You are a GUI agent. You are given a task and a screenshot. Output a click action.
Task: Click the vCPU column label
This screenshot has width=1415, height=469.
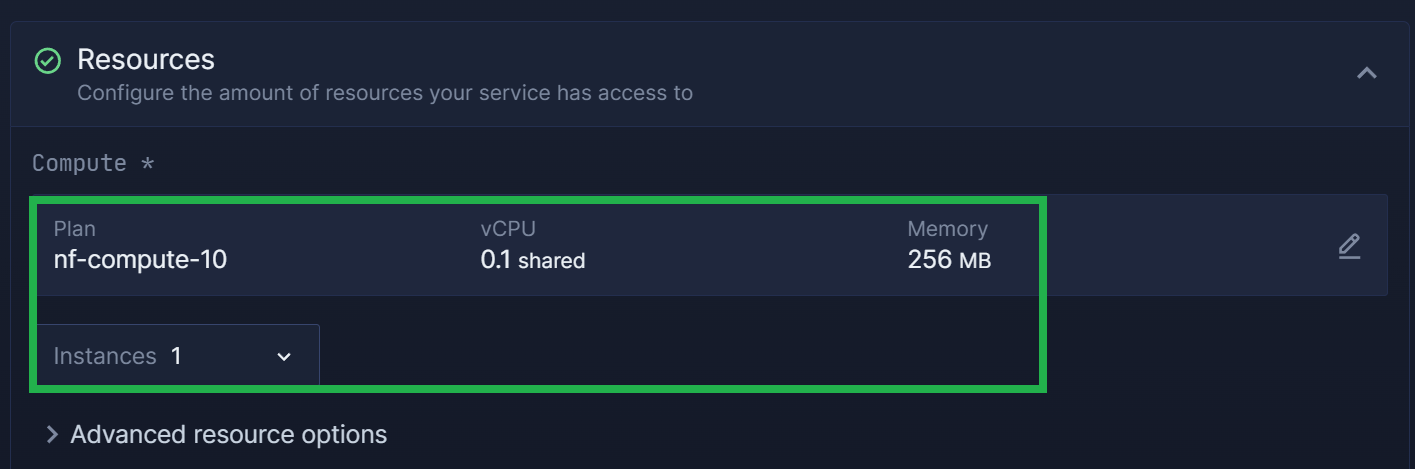click(508, 229)
